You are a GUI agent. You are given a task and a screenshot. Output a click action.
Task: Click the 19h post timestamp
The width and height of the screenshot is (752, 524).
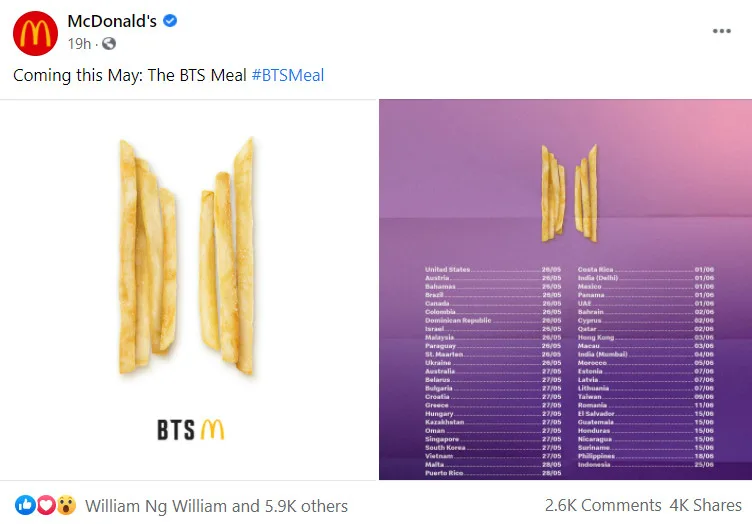(x=79, y=44)
